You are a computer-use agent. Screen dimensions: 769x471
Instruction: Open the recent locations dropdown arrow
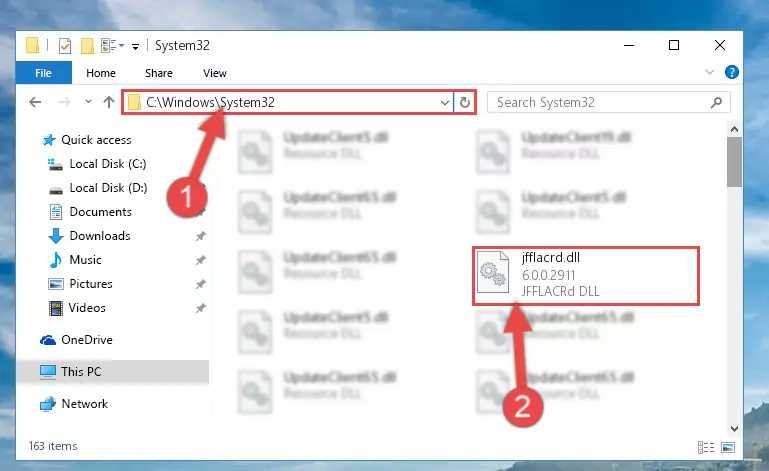coord(88,102)
